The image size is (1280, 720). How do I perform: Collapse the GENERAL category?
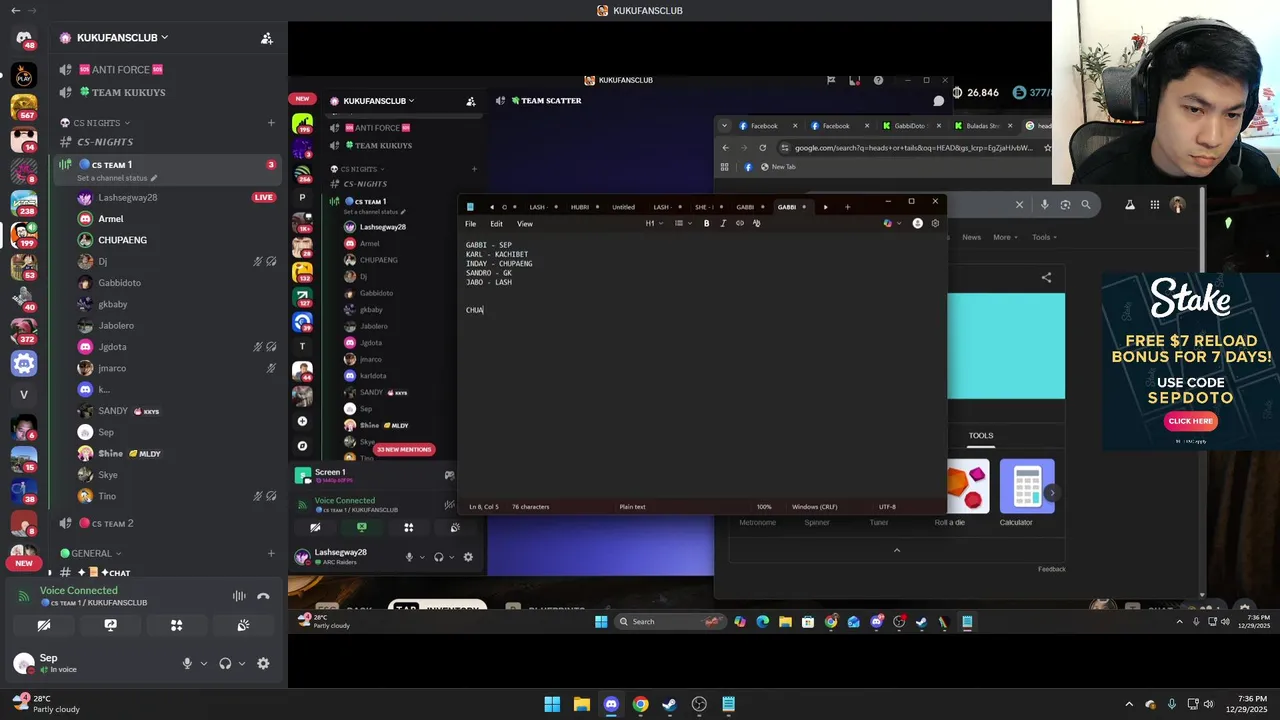point(91,553)
